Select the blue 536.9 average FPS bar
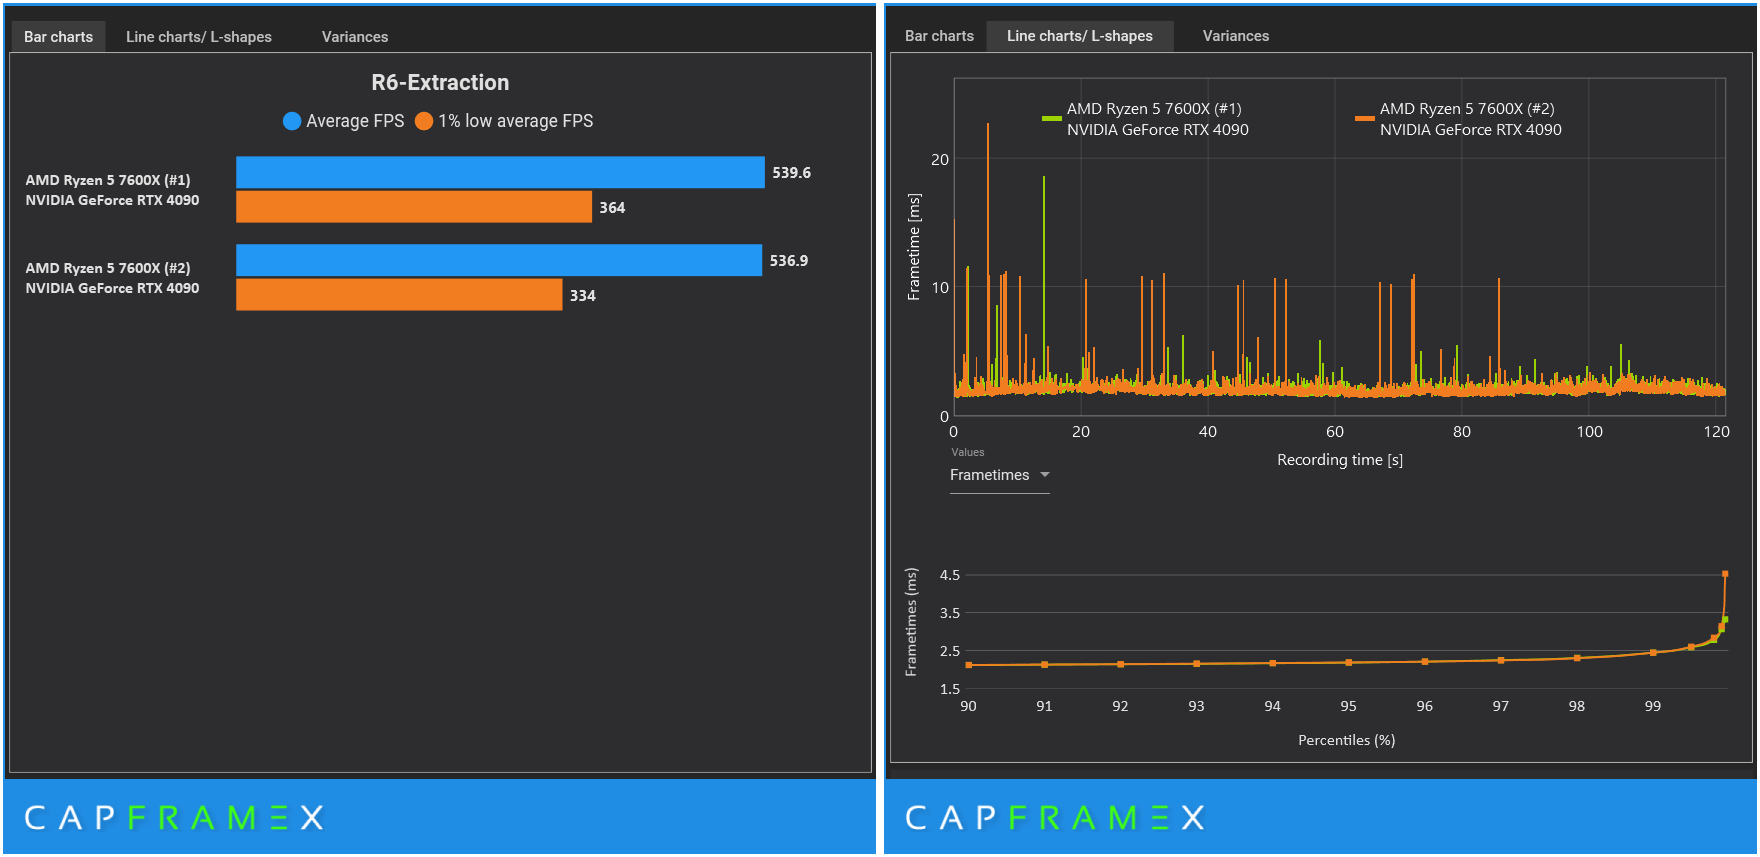 pos(499,260)
